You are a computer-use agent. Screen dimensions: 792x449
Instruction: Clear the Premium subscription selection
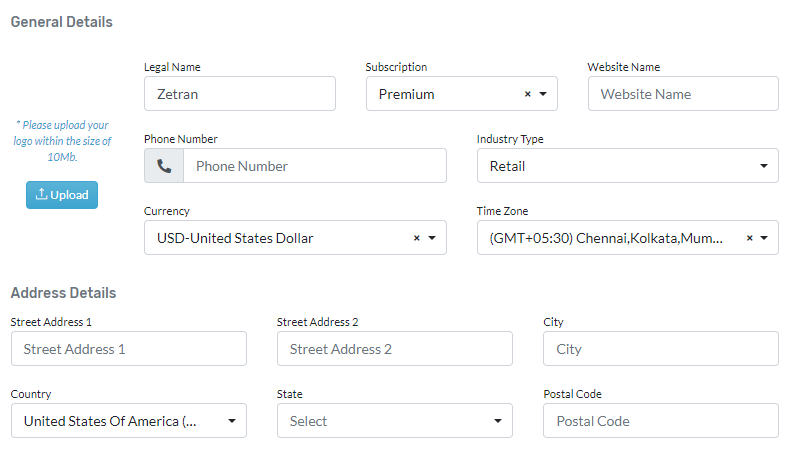coord(527,94)
